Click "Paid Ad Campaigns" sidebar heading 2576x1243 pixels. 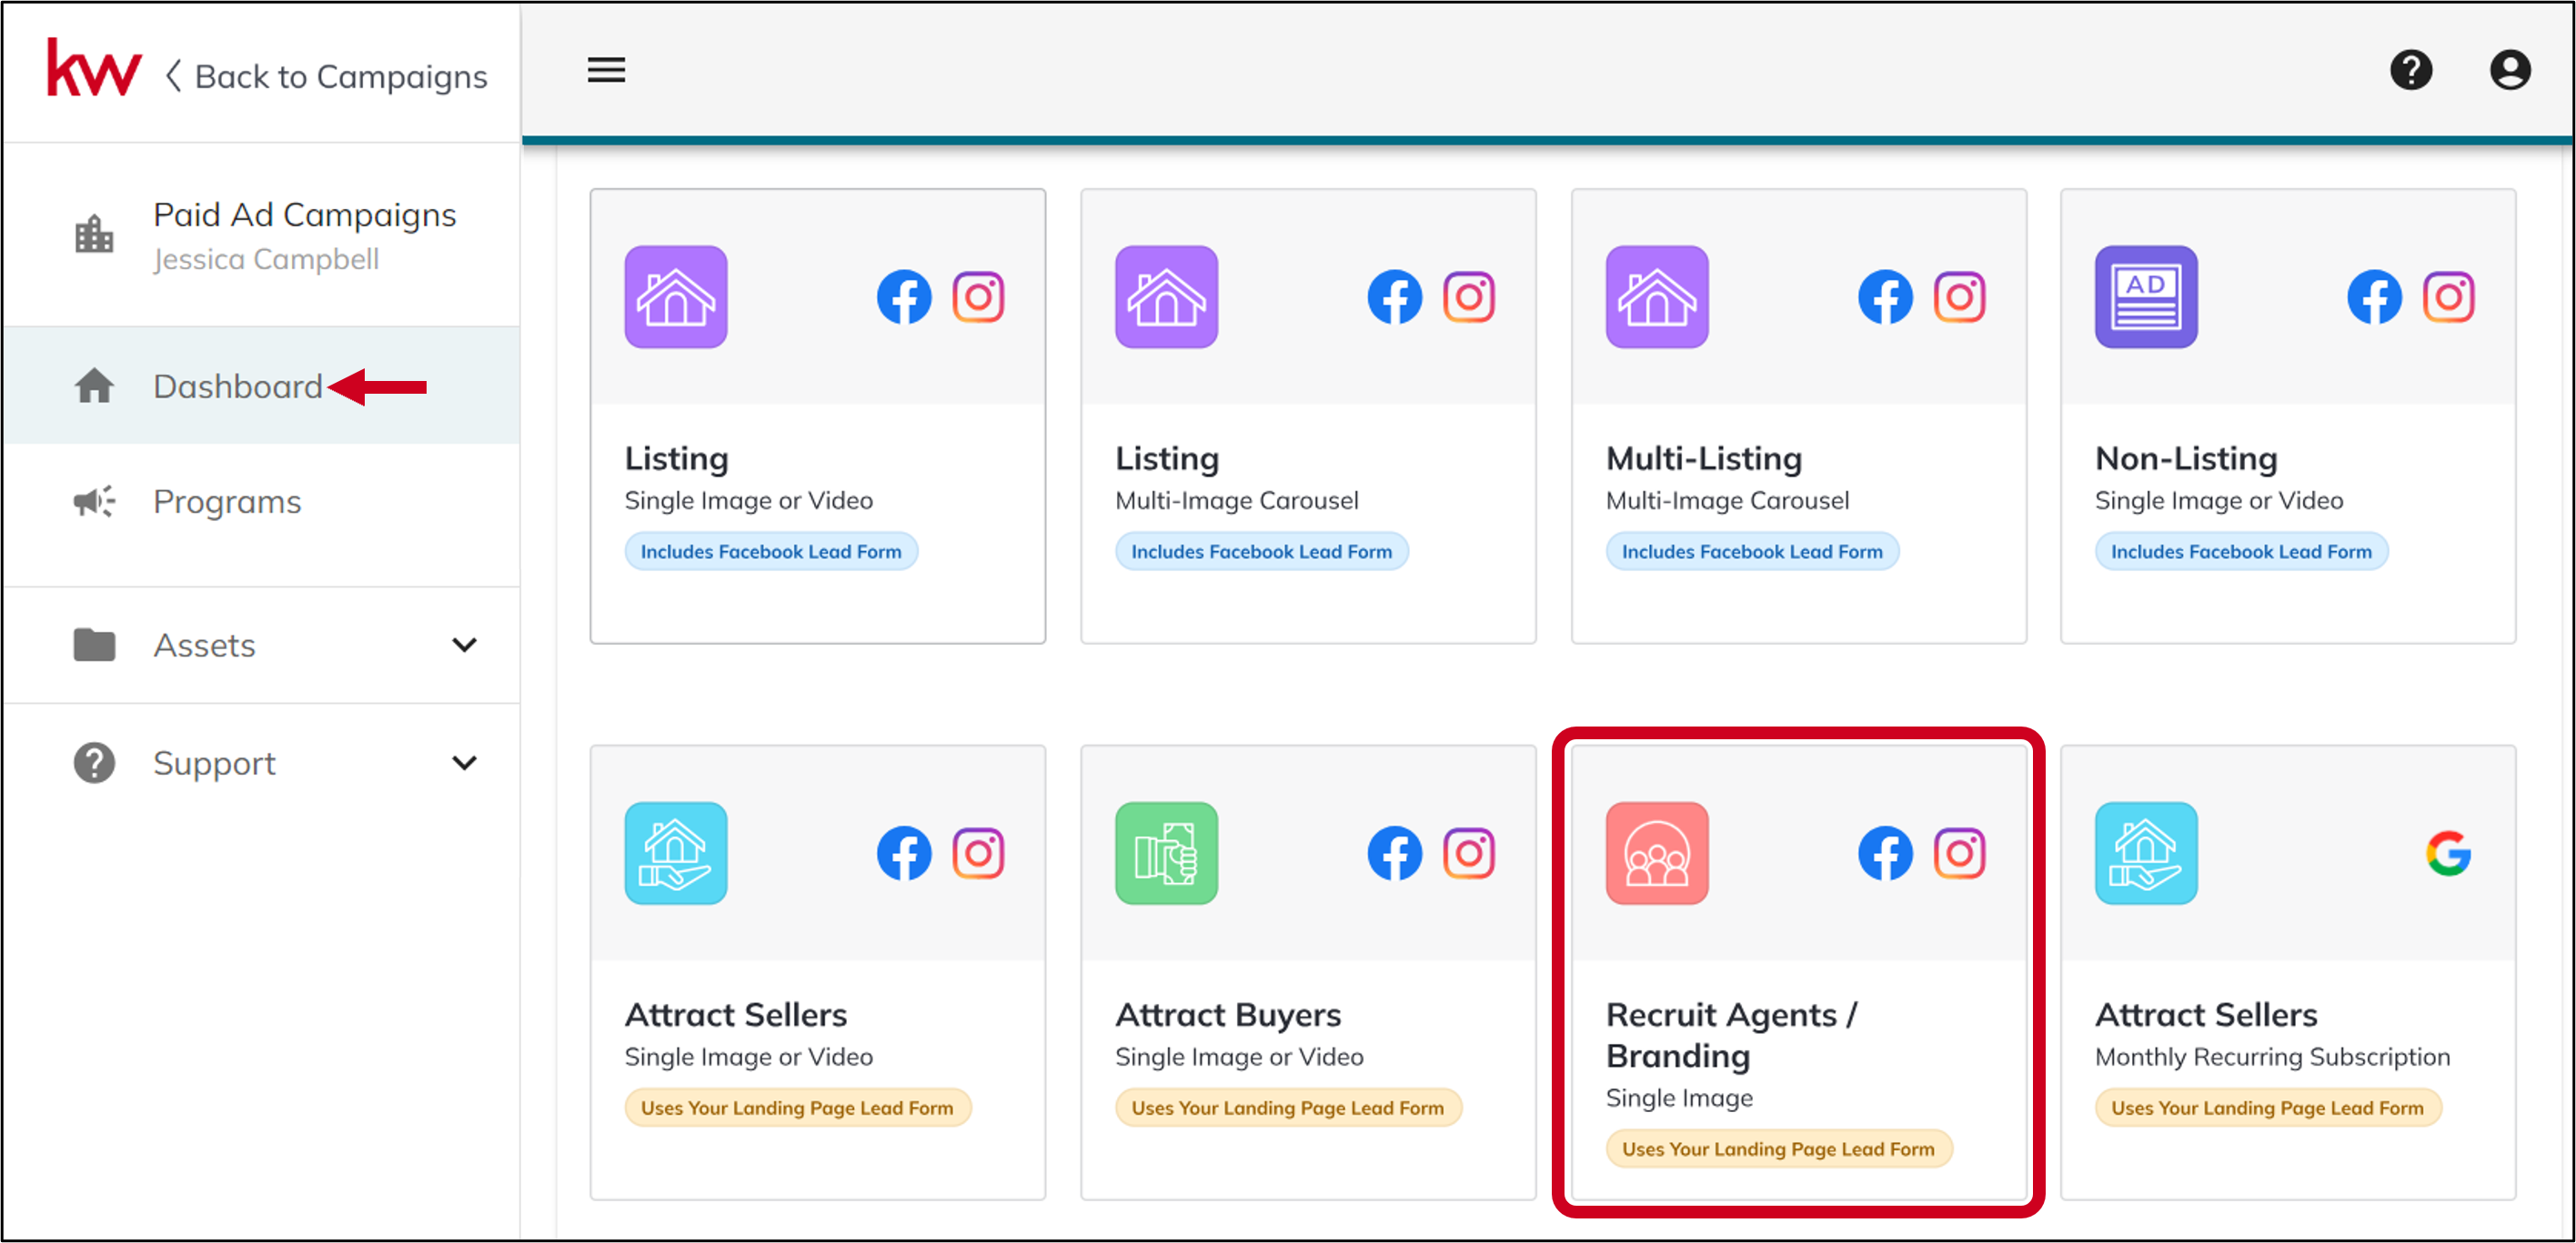(304, 214)
